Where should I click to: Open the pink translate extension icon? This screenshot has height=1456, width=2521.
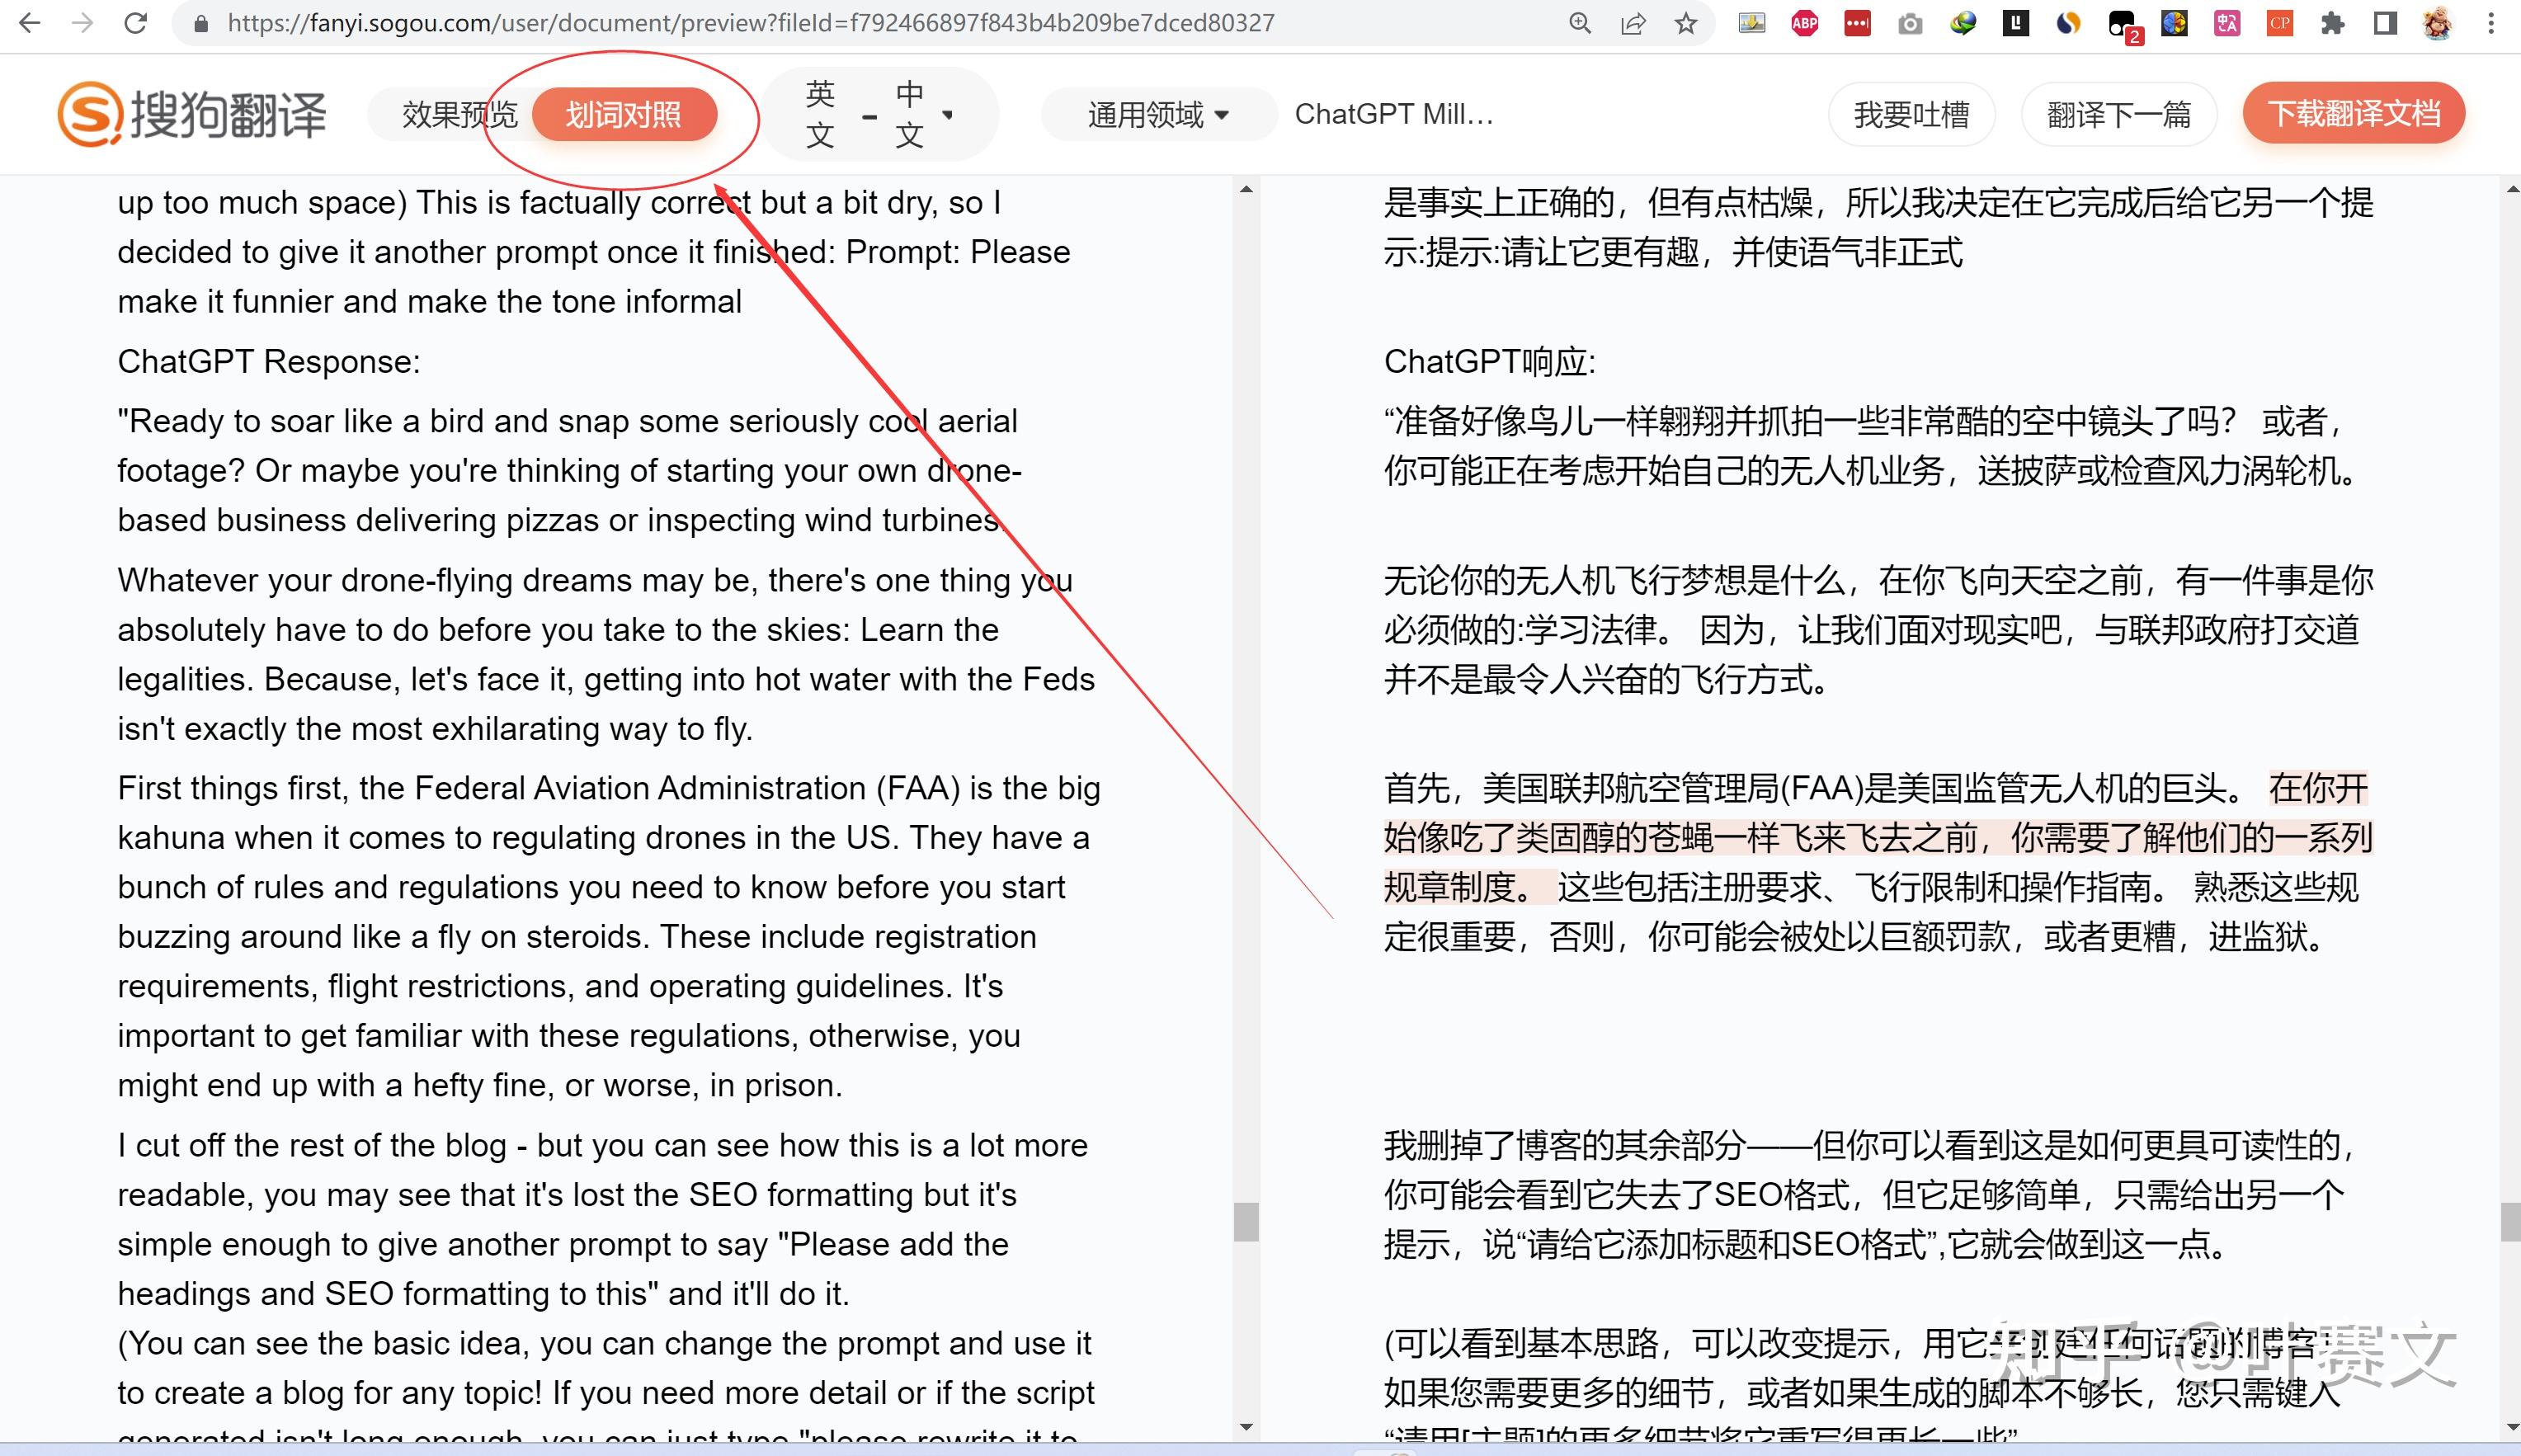(2228, 23)
